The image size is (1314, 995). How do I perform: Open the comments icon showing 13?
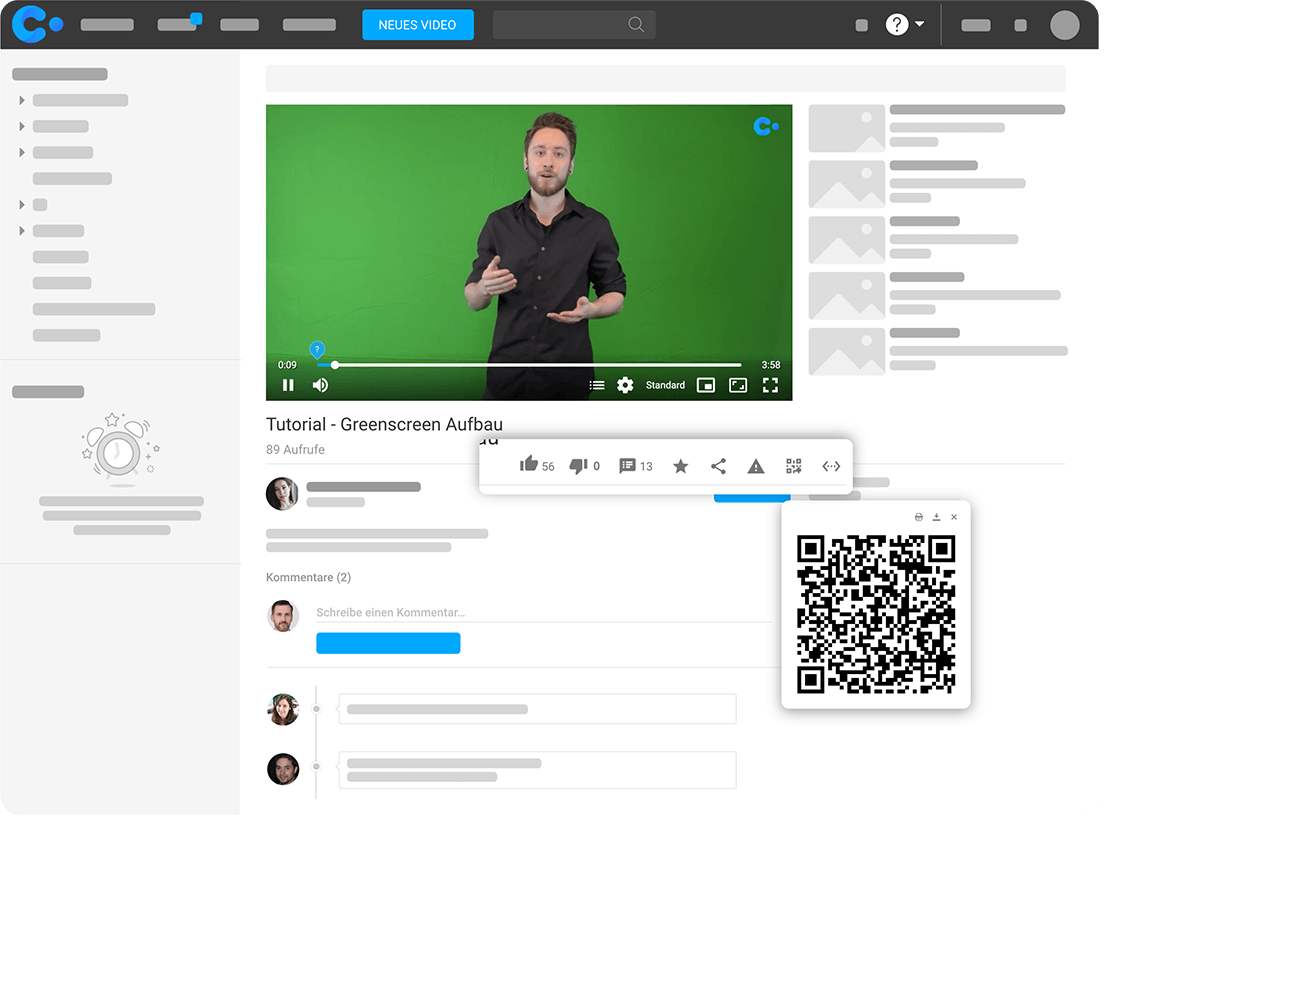coord(627,466)
